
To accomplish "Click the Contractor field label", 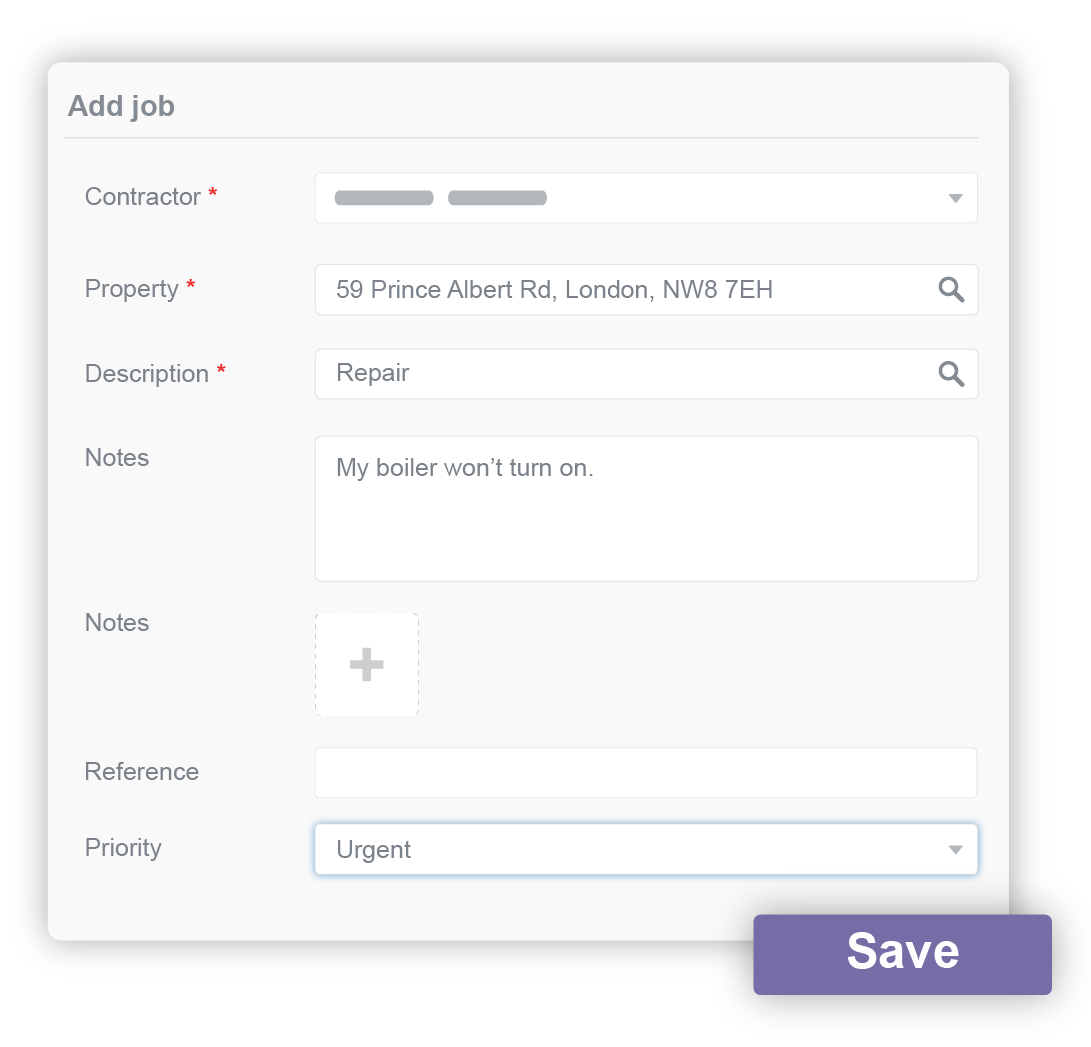I will point(143,197).
